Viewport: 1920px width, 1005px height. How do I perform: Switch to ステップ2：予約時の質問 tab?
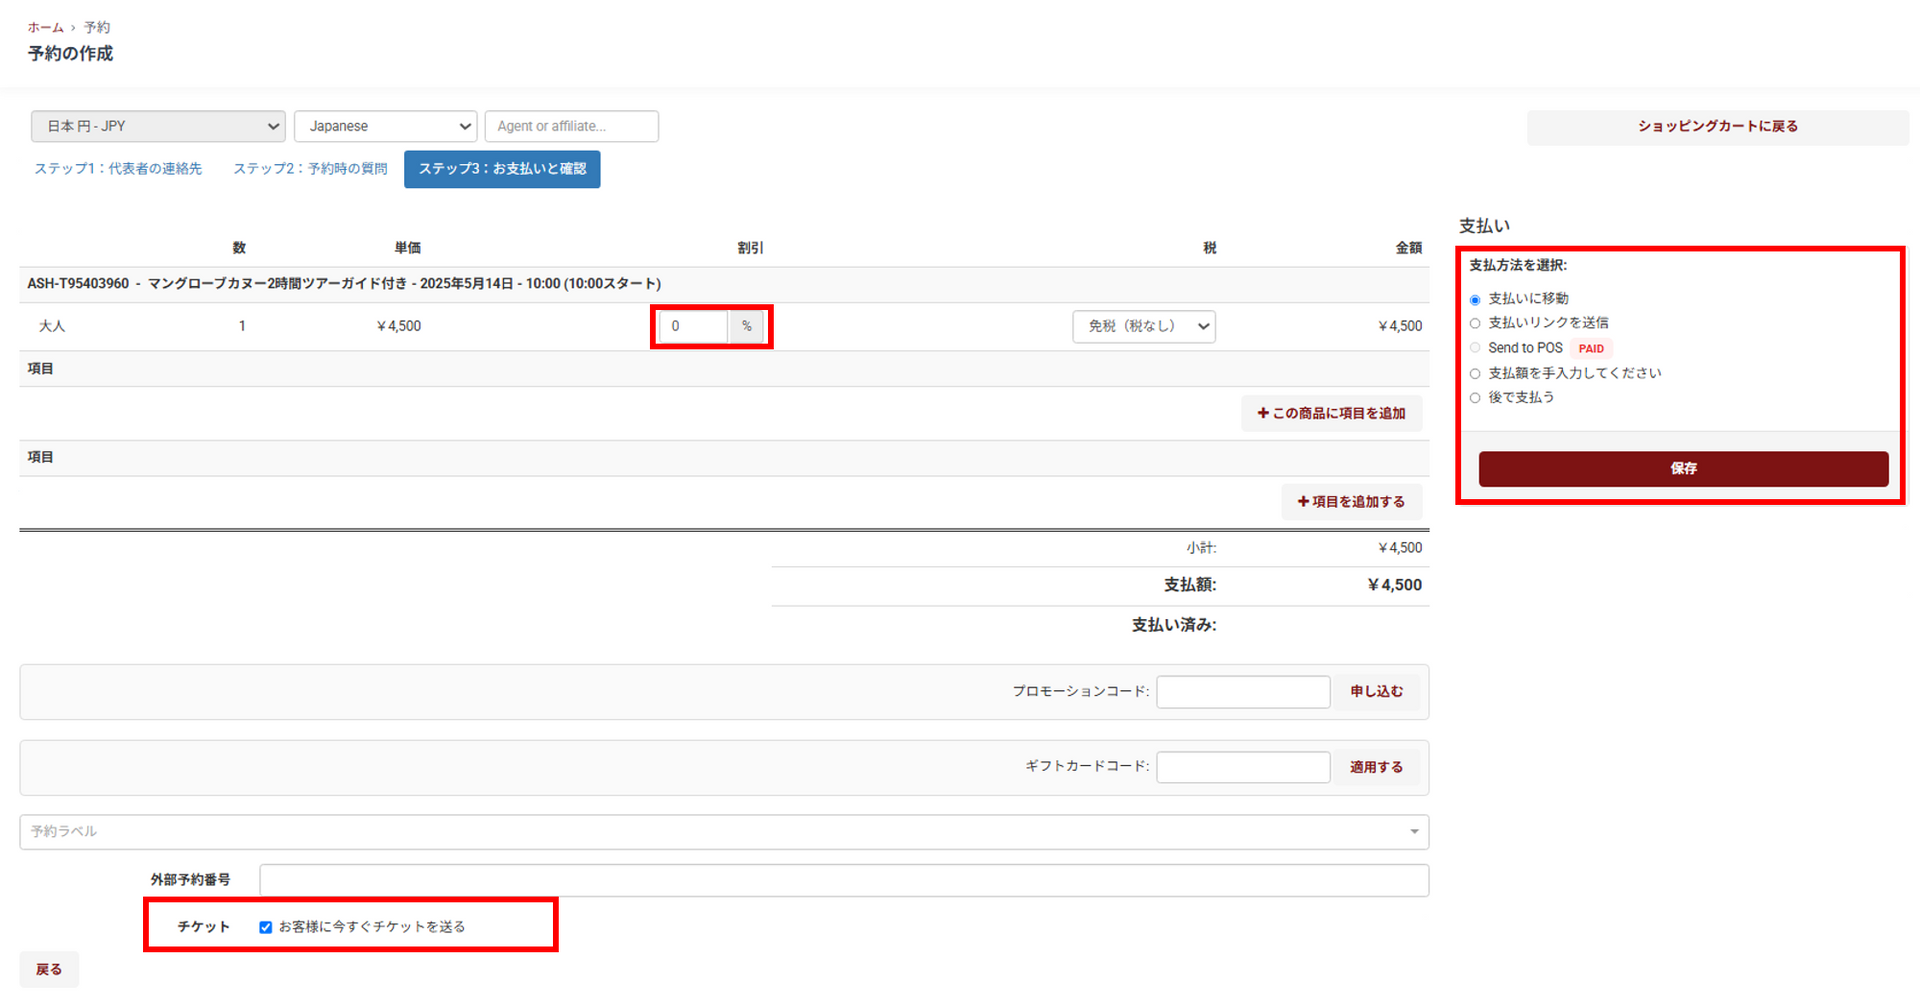[x=310, y=169]
